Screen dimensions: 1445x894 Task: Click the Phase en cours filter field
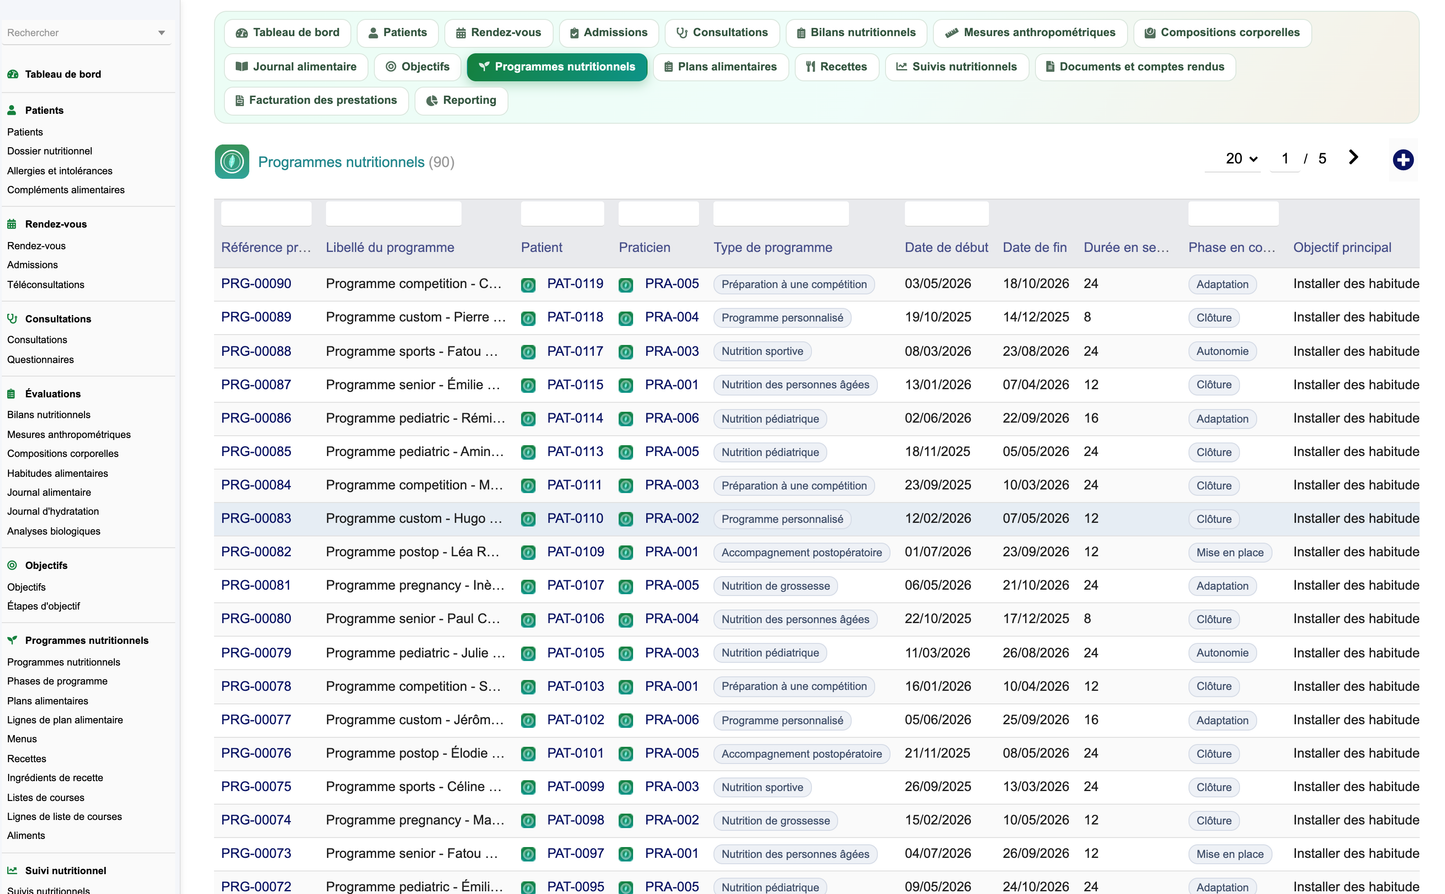pyautogui.click(x=1233, y=213)
